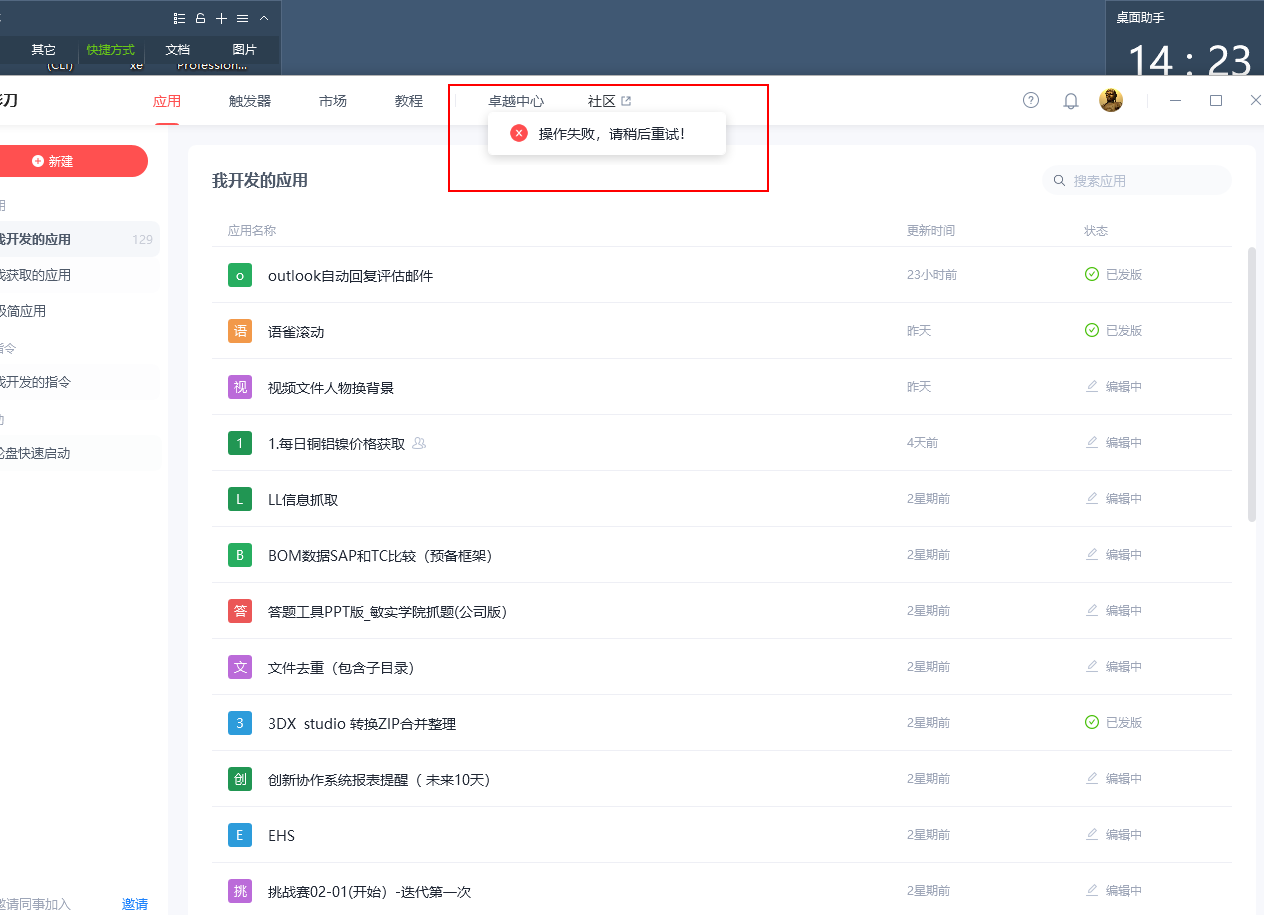Switch to the 市场 tab
The image size is (1264, 915).
[333, 101]
